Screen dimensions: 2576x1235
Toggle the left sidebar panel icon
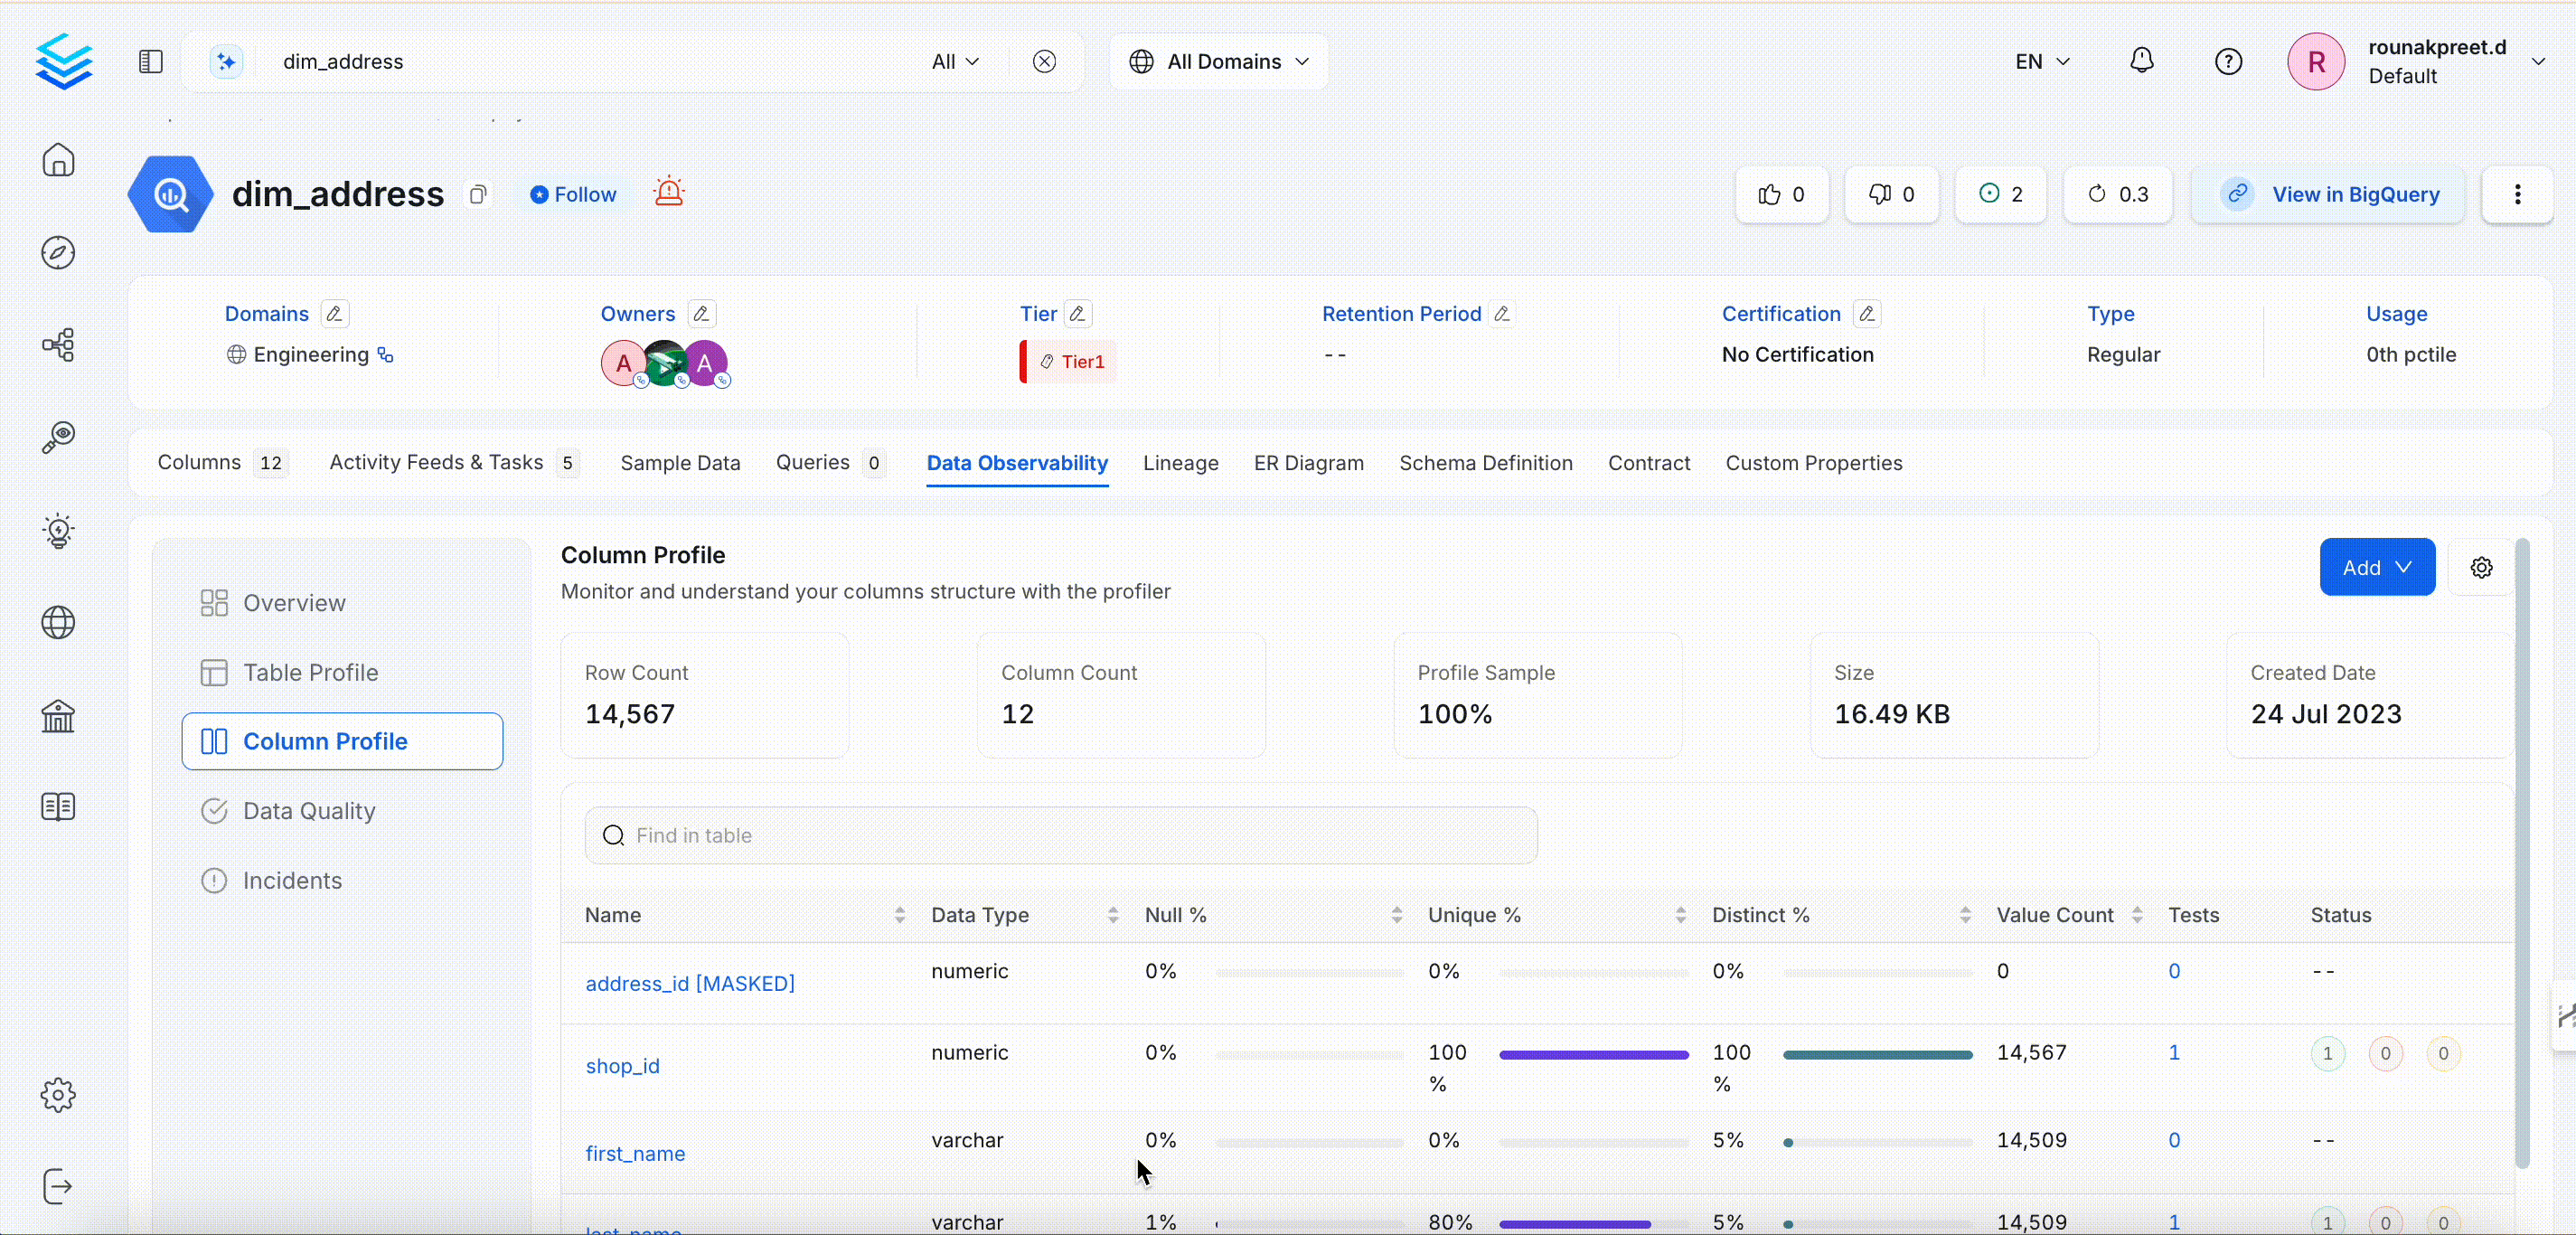pos(150,61)
